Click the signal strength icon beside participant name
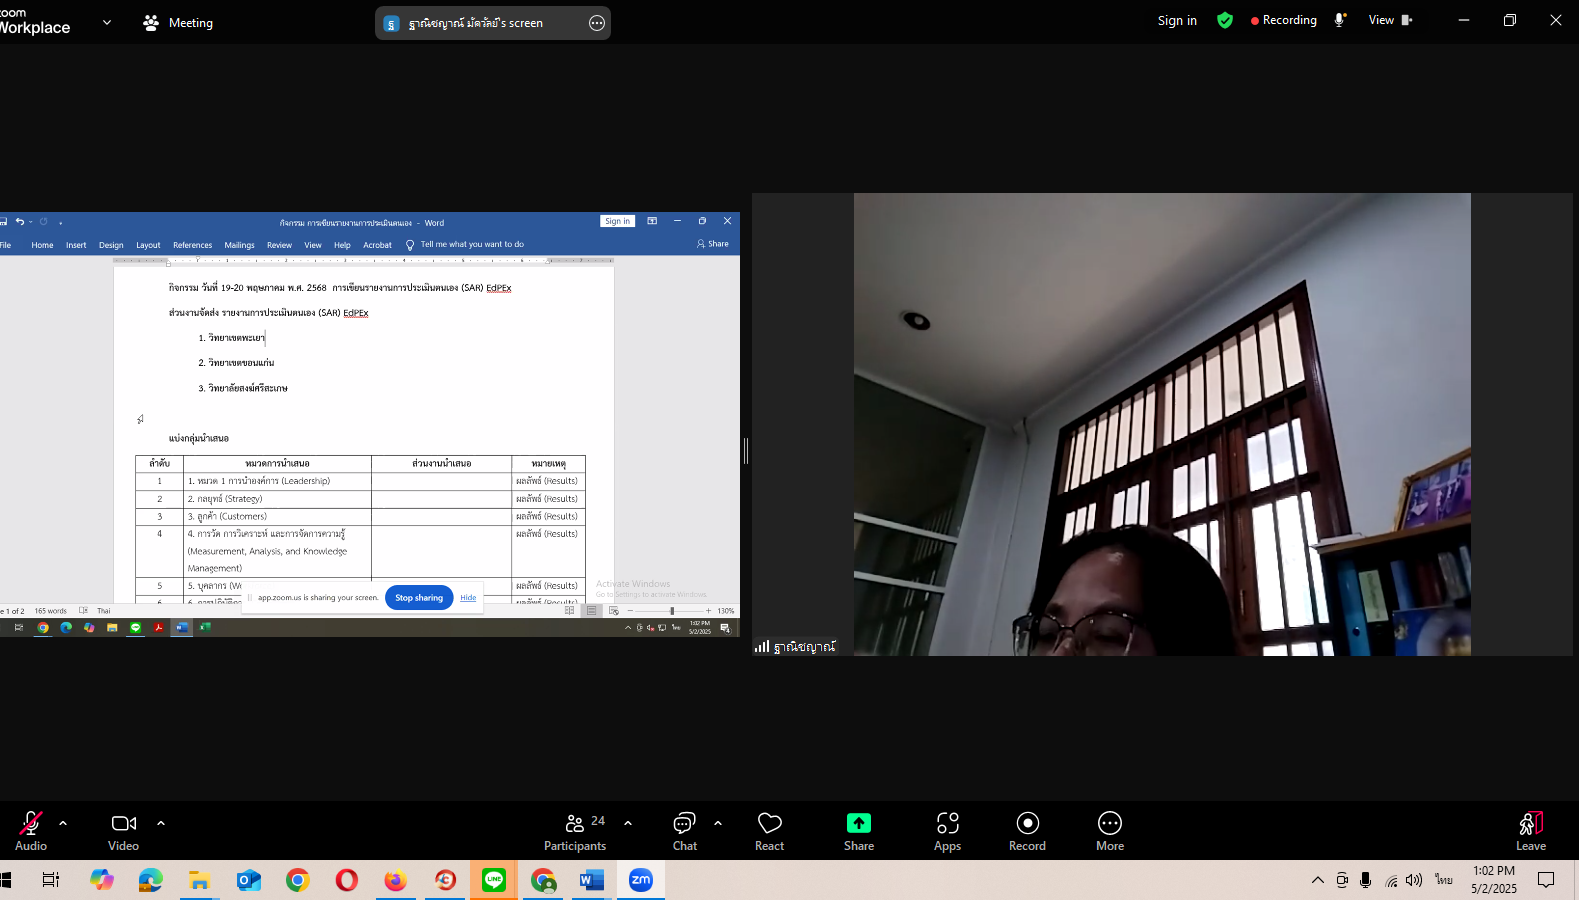 pyautogui.click(x=762, y=647)
